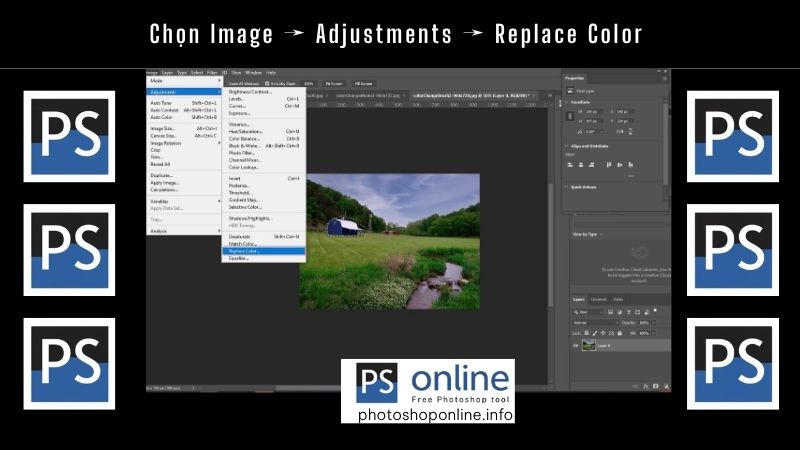The image size is (800, 450).
Task: Click the lock image pixels brush icon
Action: [595, 333]
